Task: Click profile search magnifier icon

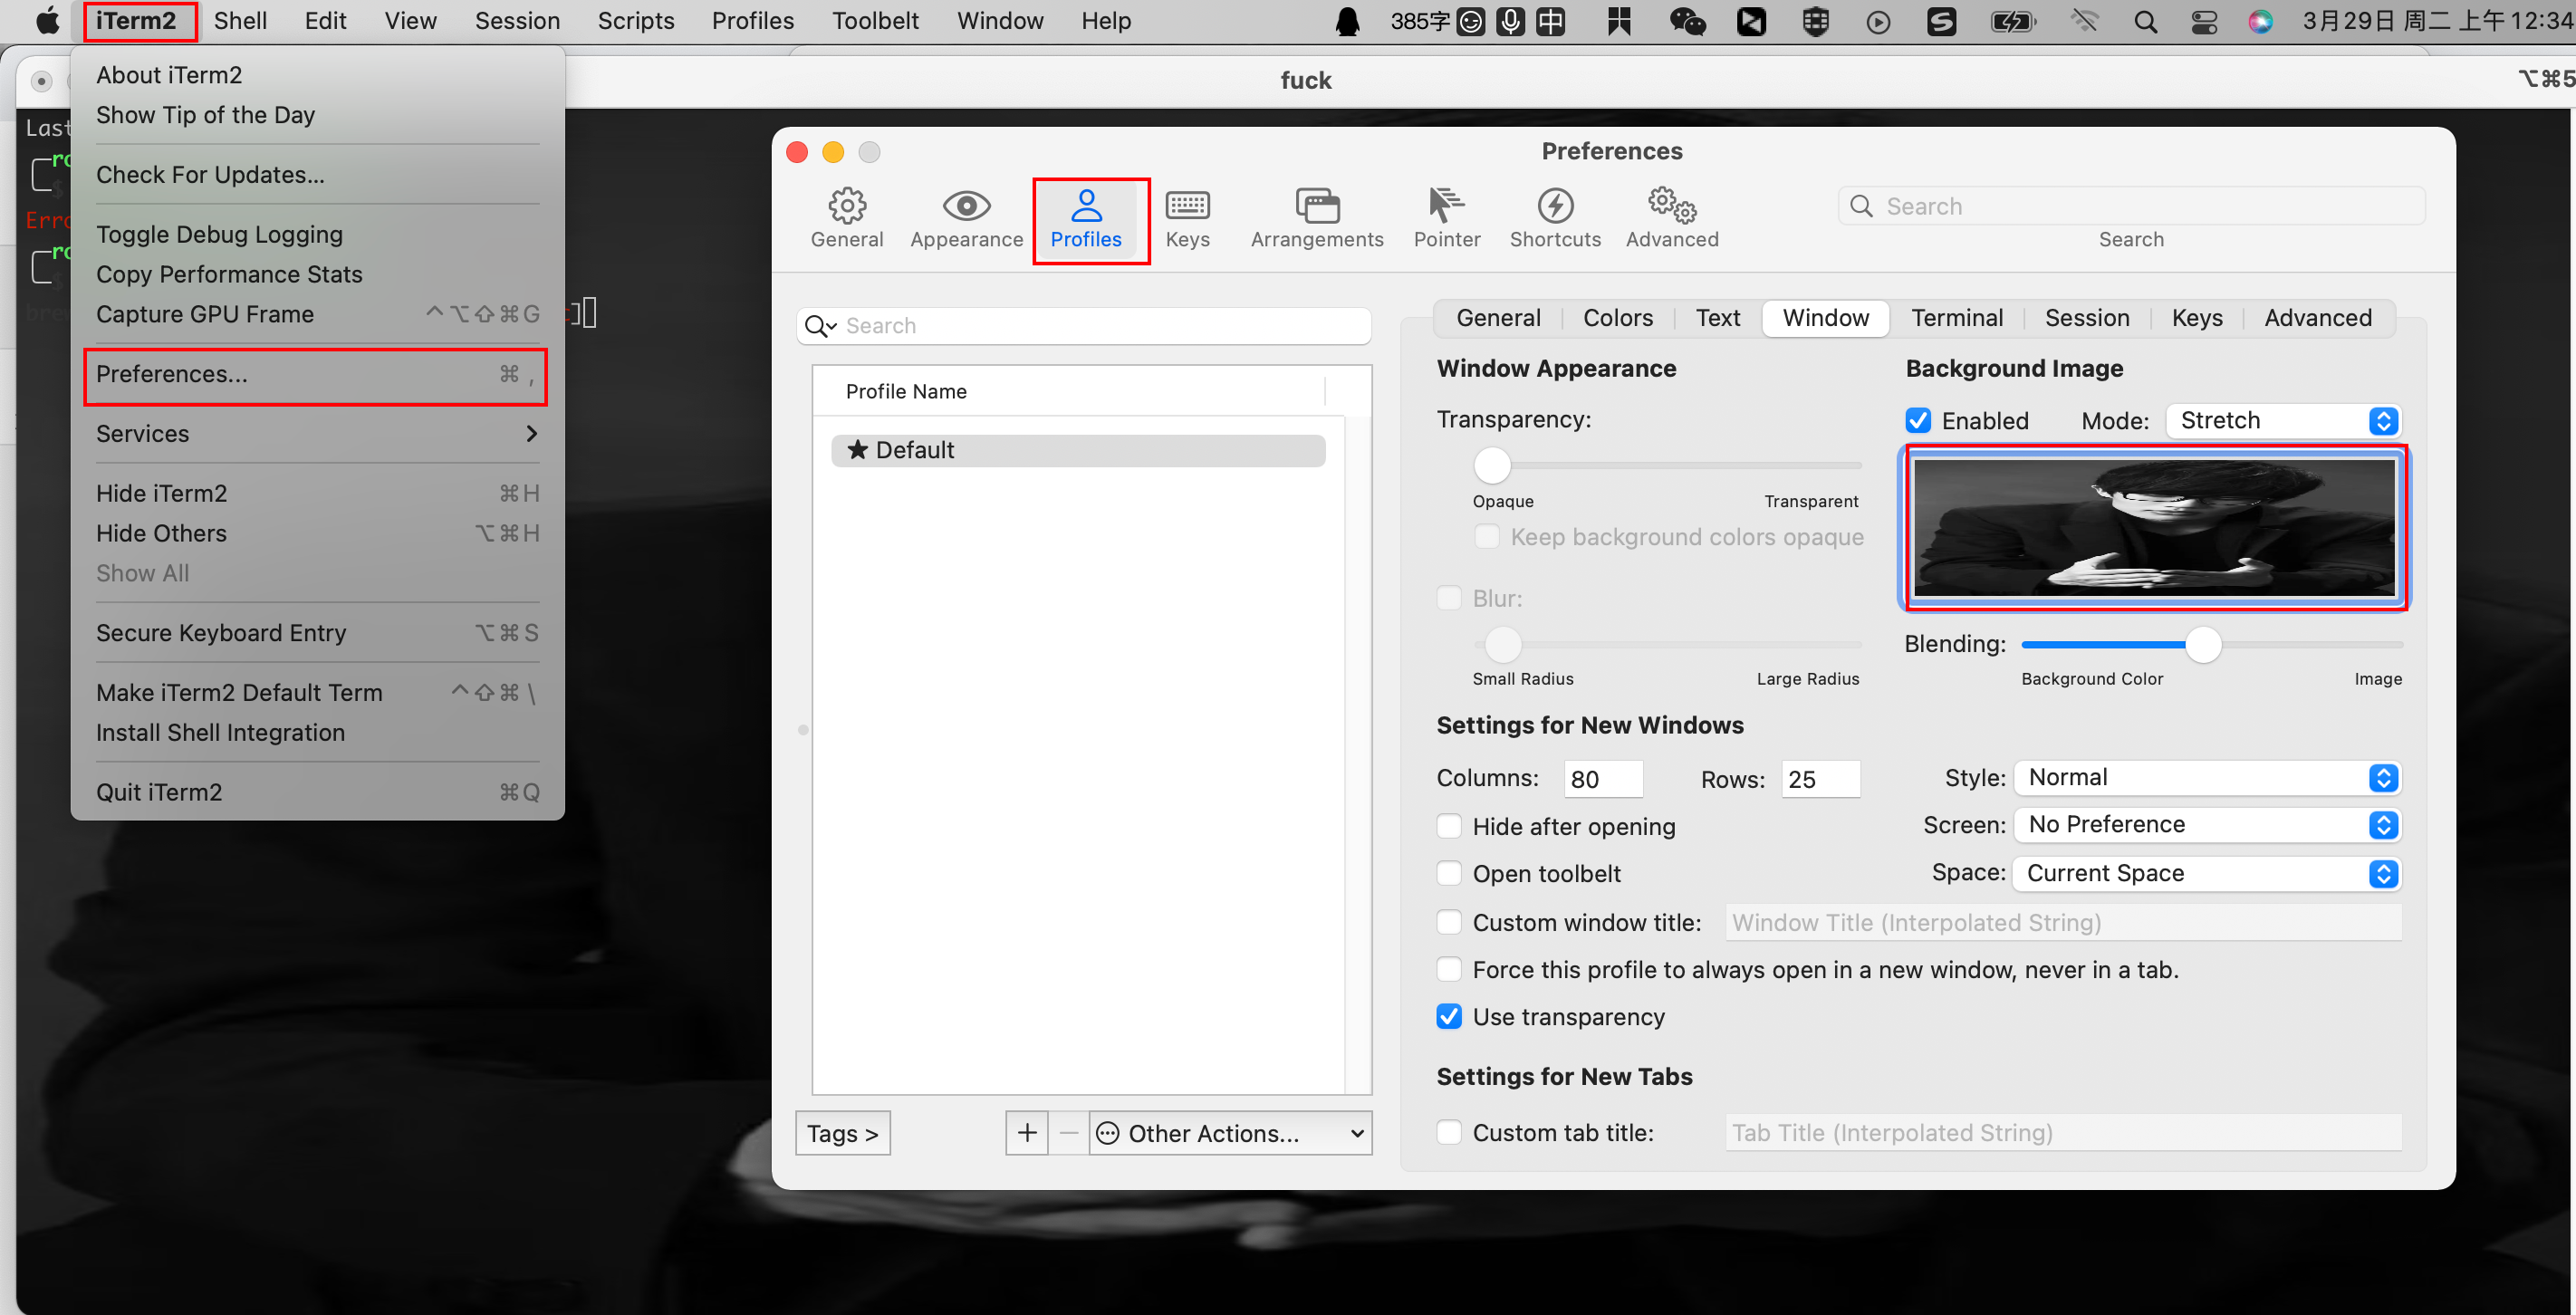Action: pos(820,326)
